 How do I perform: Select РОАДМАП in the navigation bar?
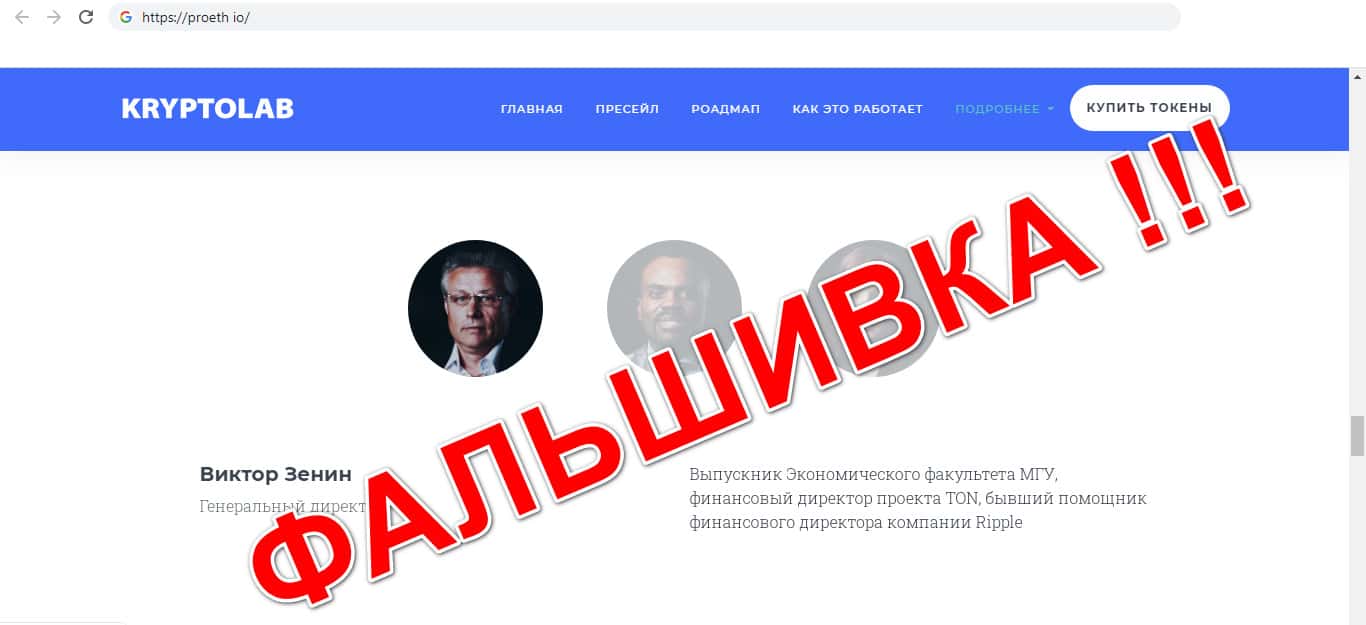tap(725, 109)
